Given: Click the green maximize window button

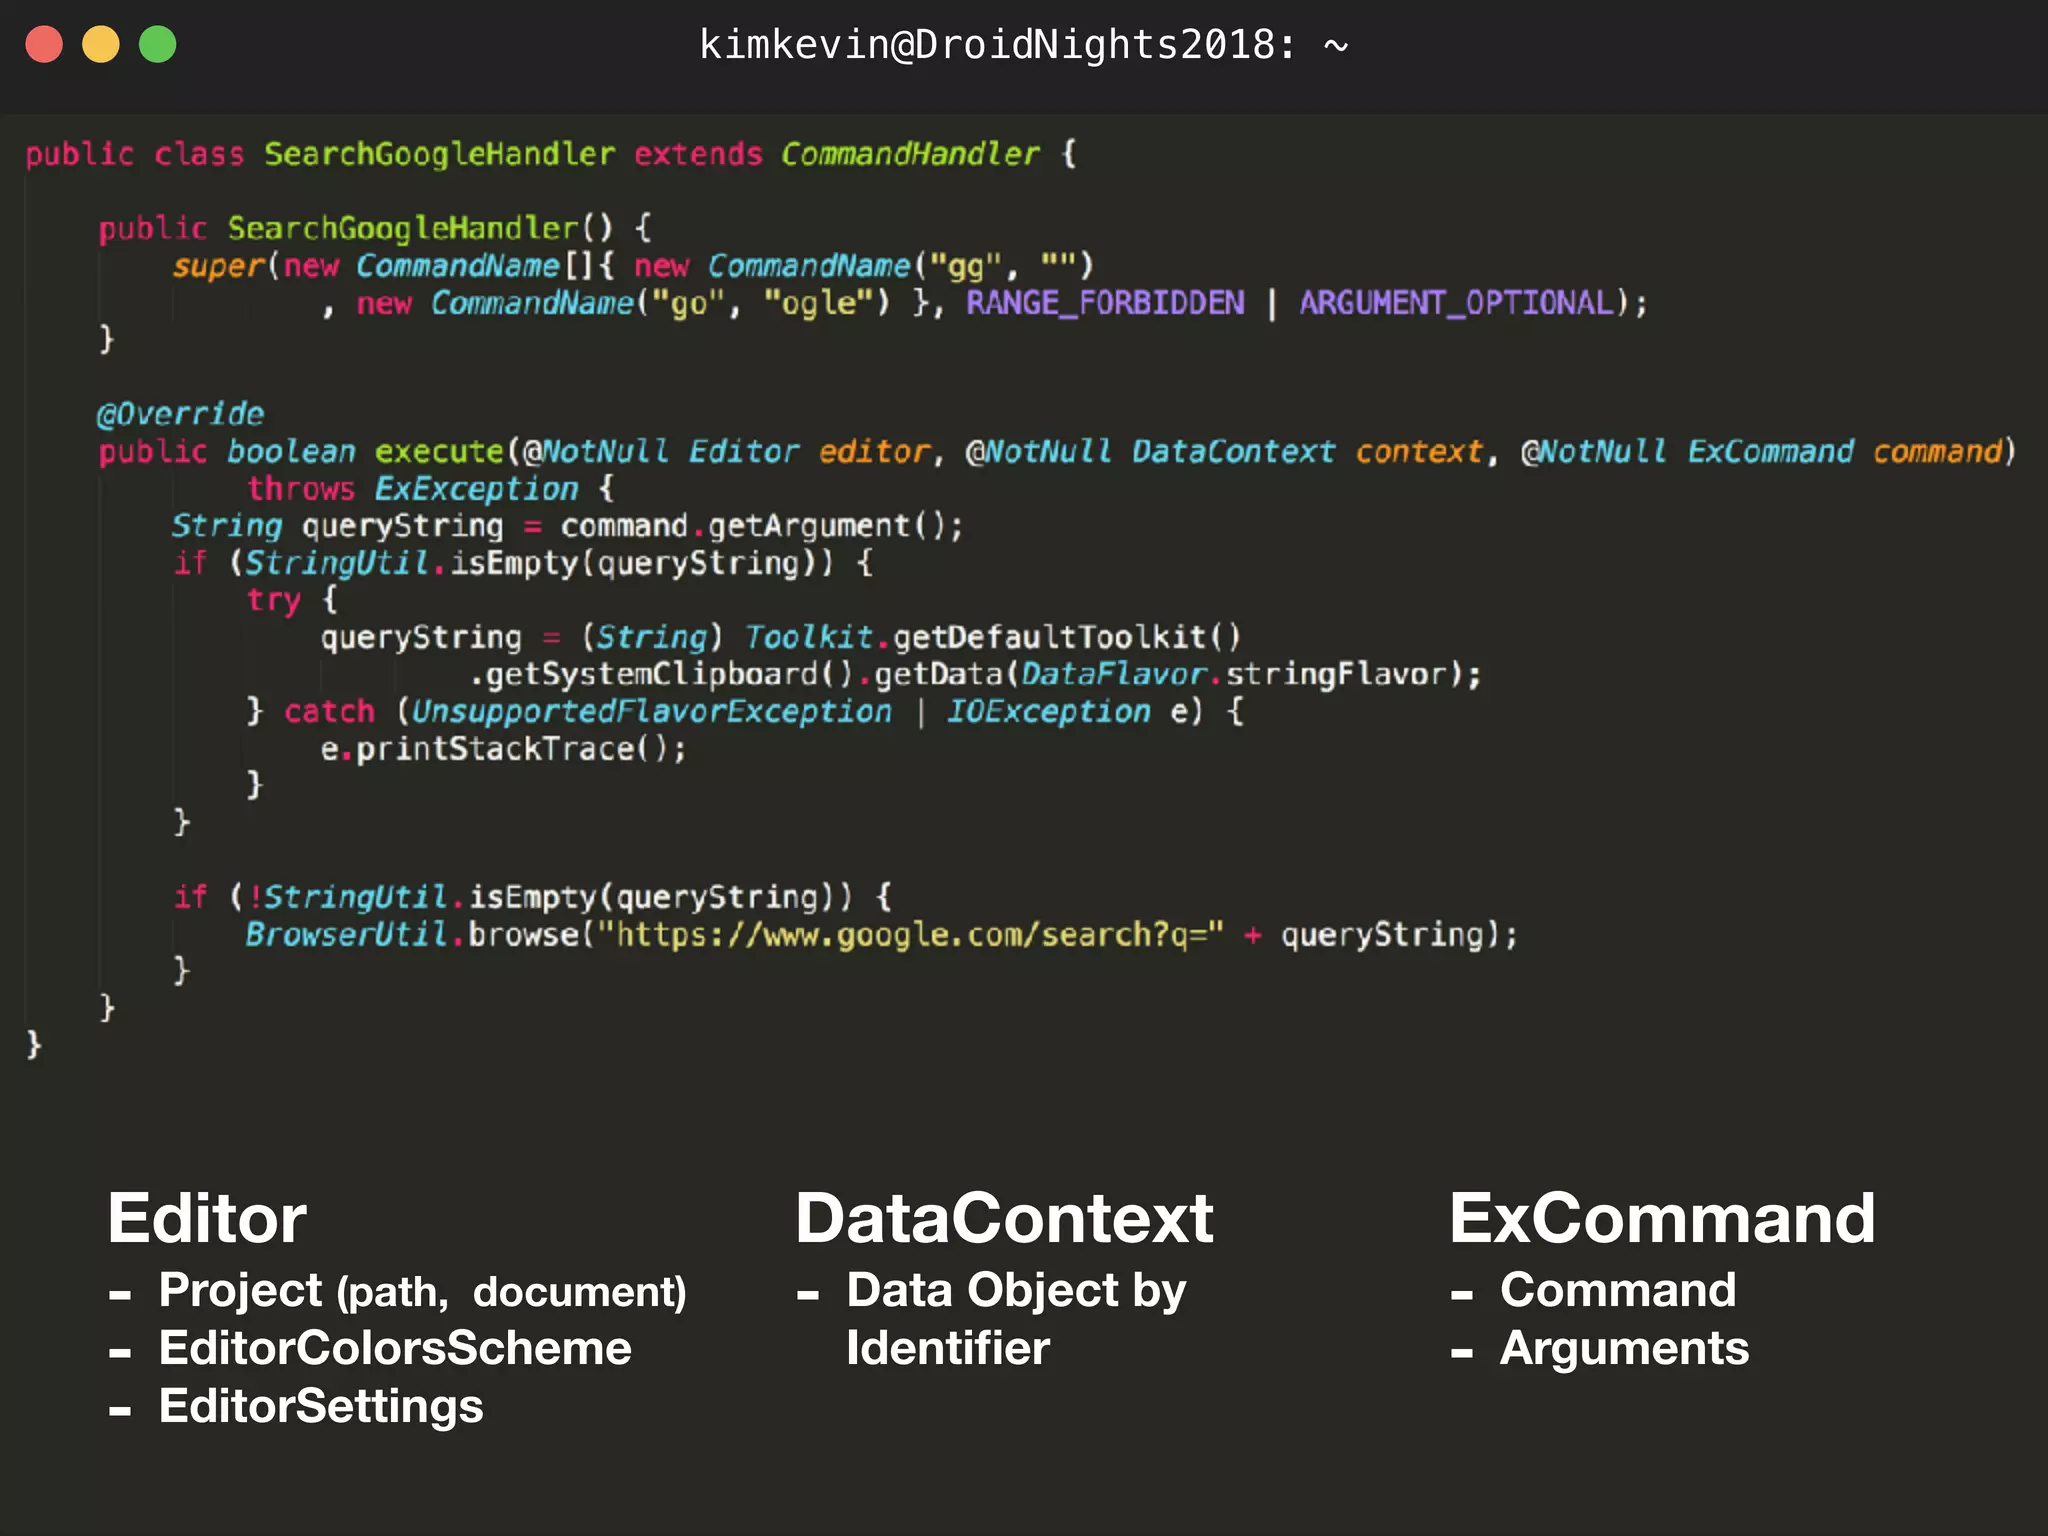Looking at the screenshot, I should 158,44.
